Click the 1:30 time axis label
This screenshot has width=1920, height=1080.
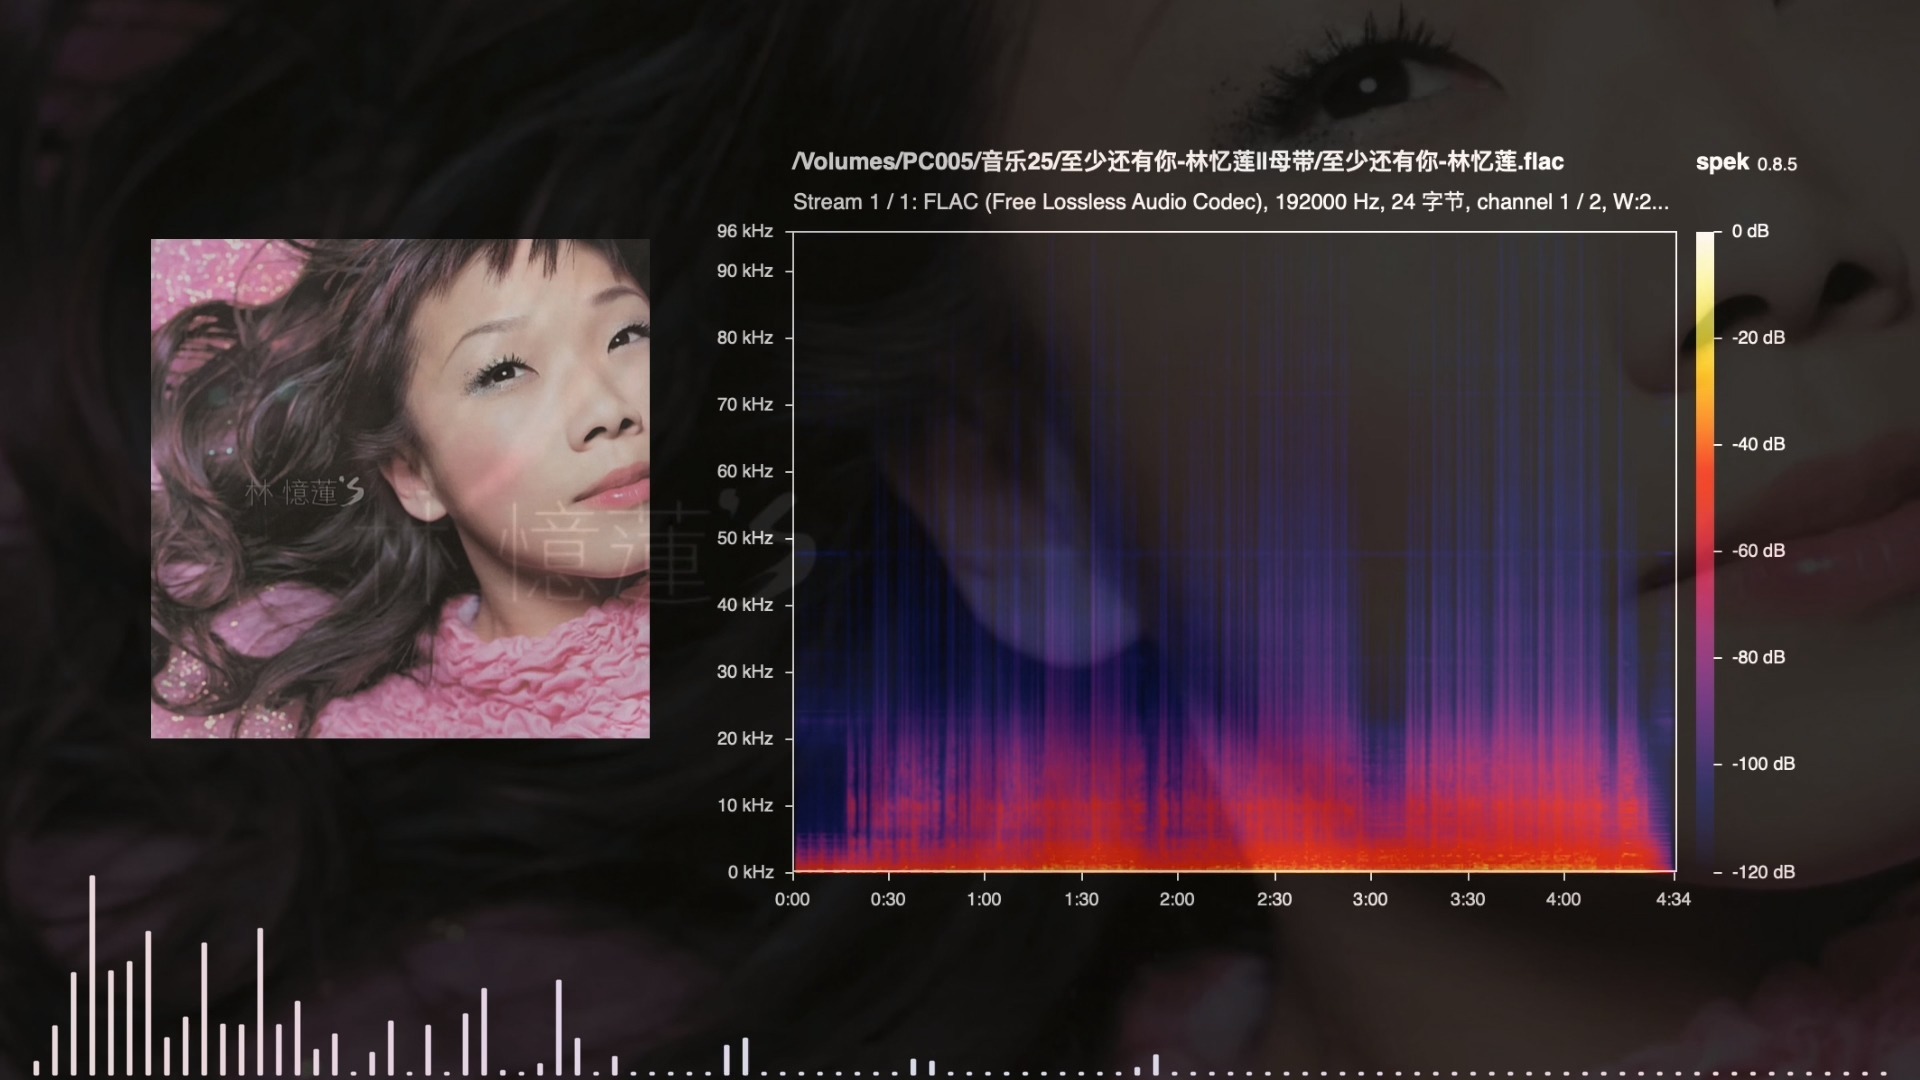click(1081, 900)
